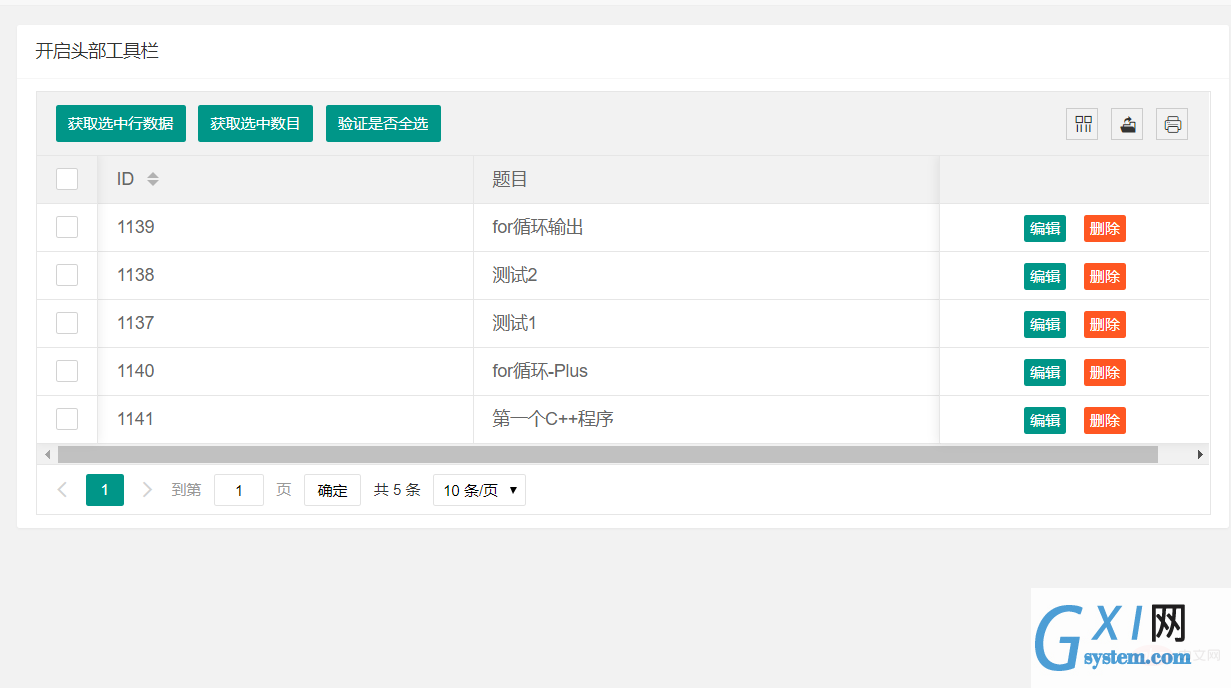The height and width of the screenshot is (688, 1231).
Task: Click cell with ID 1137
Action: [x=285, y=323]
